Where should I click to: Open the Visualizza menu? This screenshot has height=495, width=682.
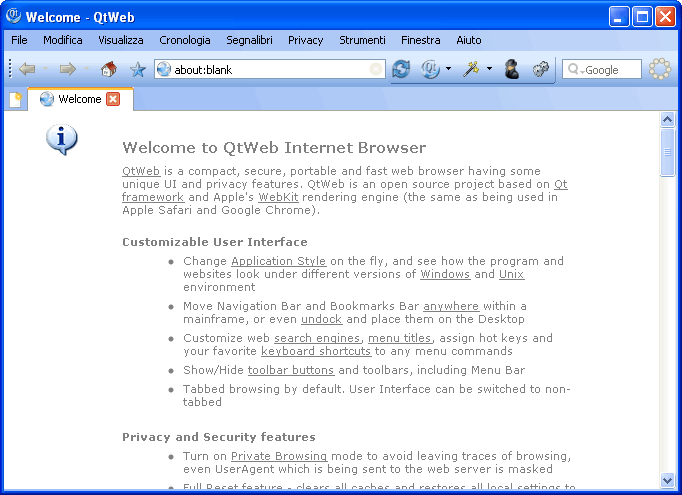121,40
